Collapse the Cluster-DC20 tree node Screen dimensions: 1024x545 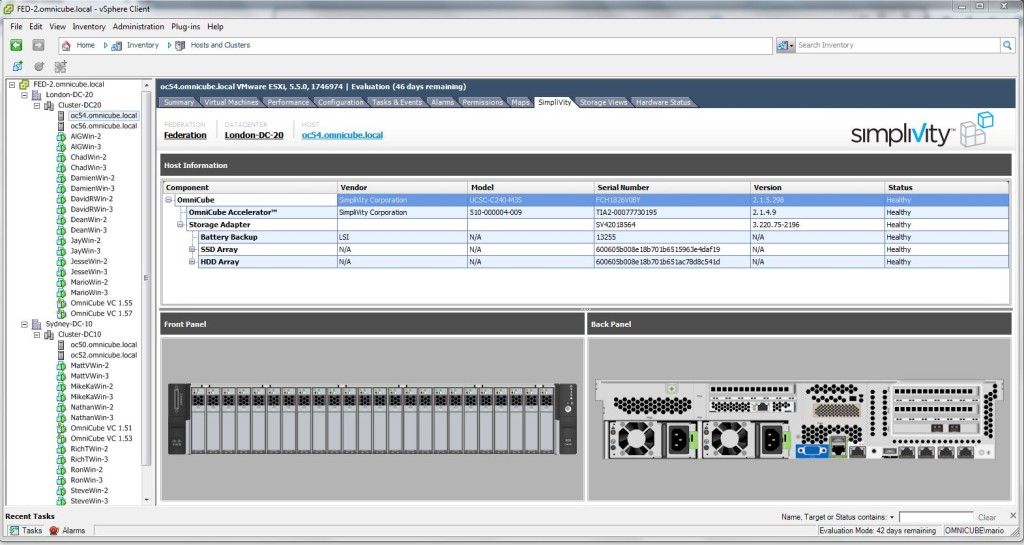[x=37, y=105]
